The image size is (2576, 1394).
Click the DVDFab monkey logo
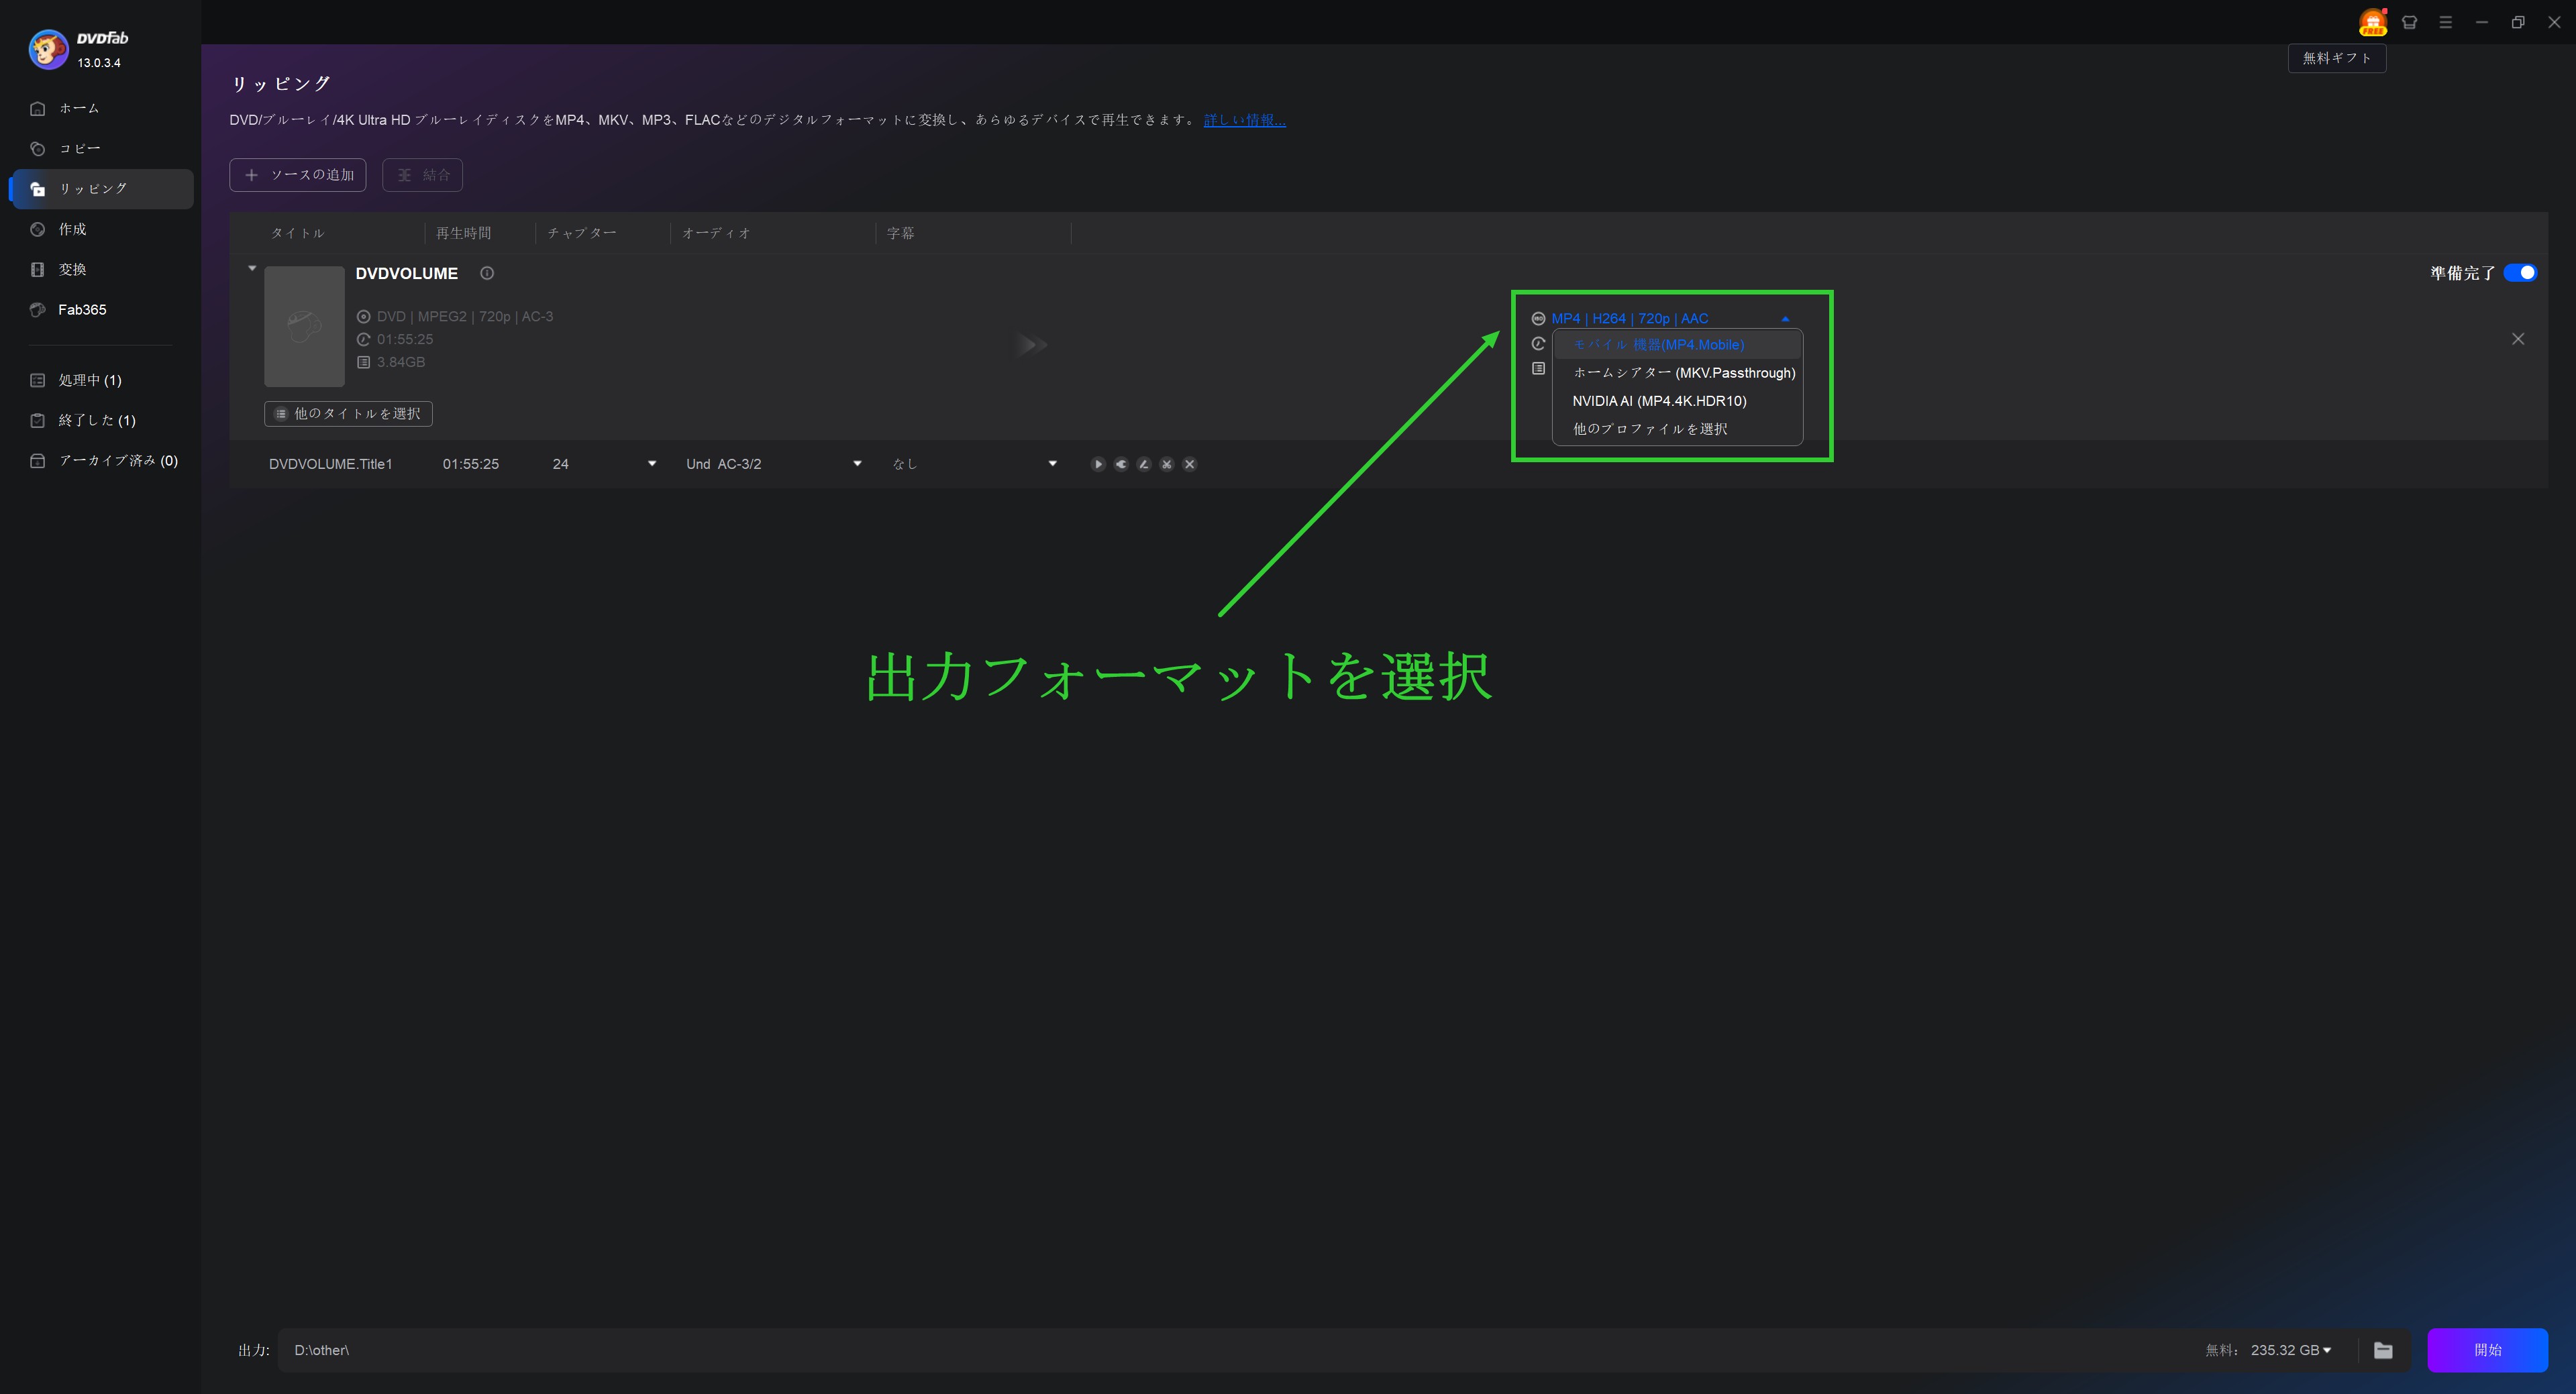click(x=48, y=49)
